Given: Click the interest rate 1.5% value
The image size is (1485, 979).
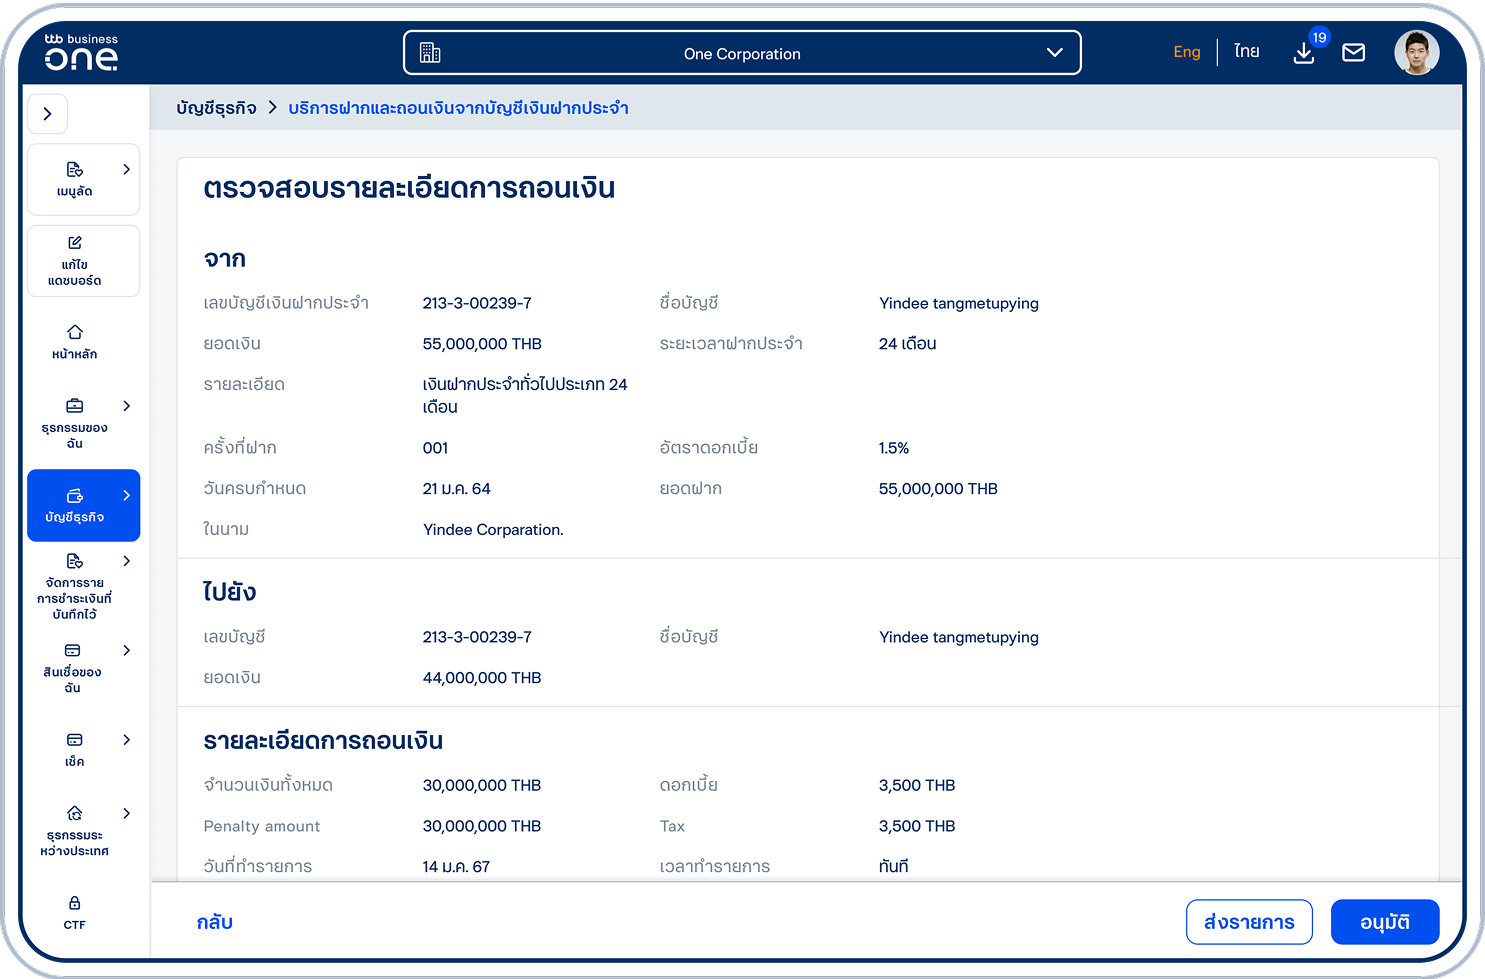Looking at the screenshot, I should pyautogui.click(x=894, y=448).
